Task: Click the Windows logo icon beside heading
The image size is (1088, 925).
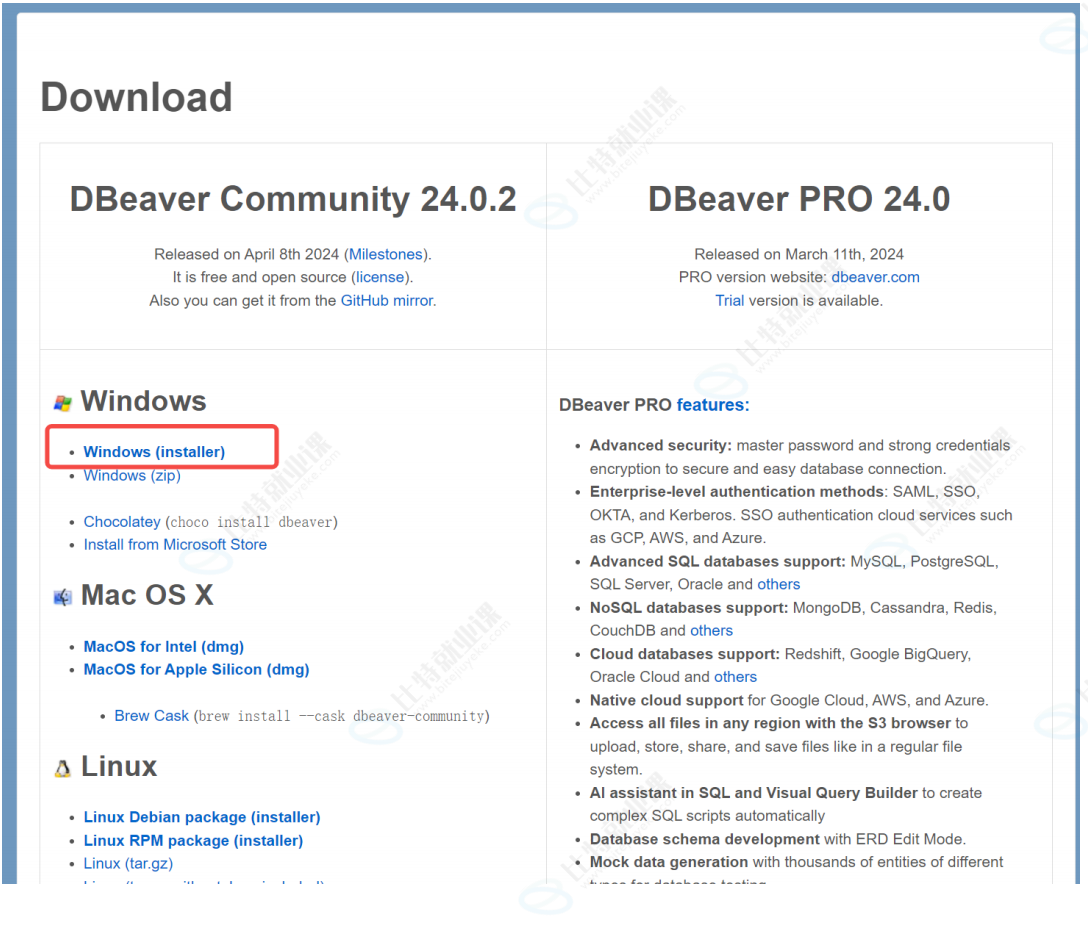Action: [62, 402]
